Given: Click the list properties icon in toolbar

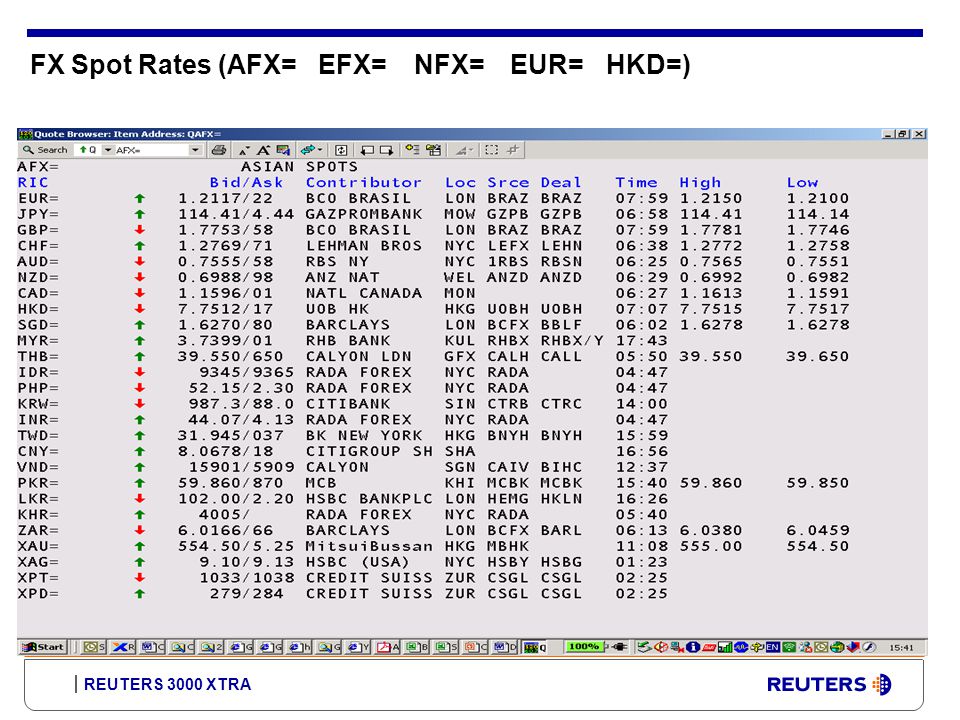Looking at the screenshot, I should (x=433, y=150).
